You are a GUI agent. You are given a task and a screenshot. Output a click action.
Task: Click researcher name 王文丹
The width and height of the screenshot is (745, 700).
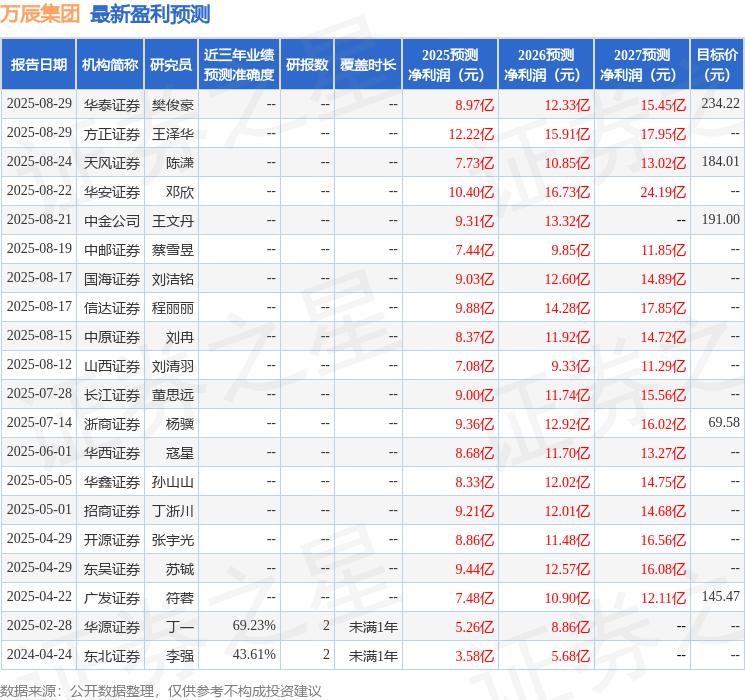(173, 221)
